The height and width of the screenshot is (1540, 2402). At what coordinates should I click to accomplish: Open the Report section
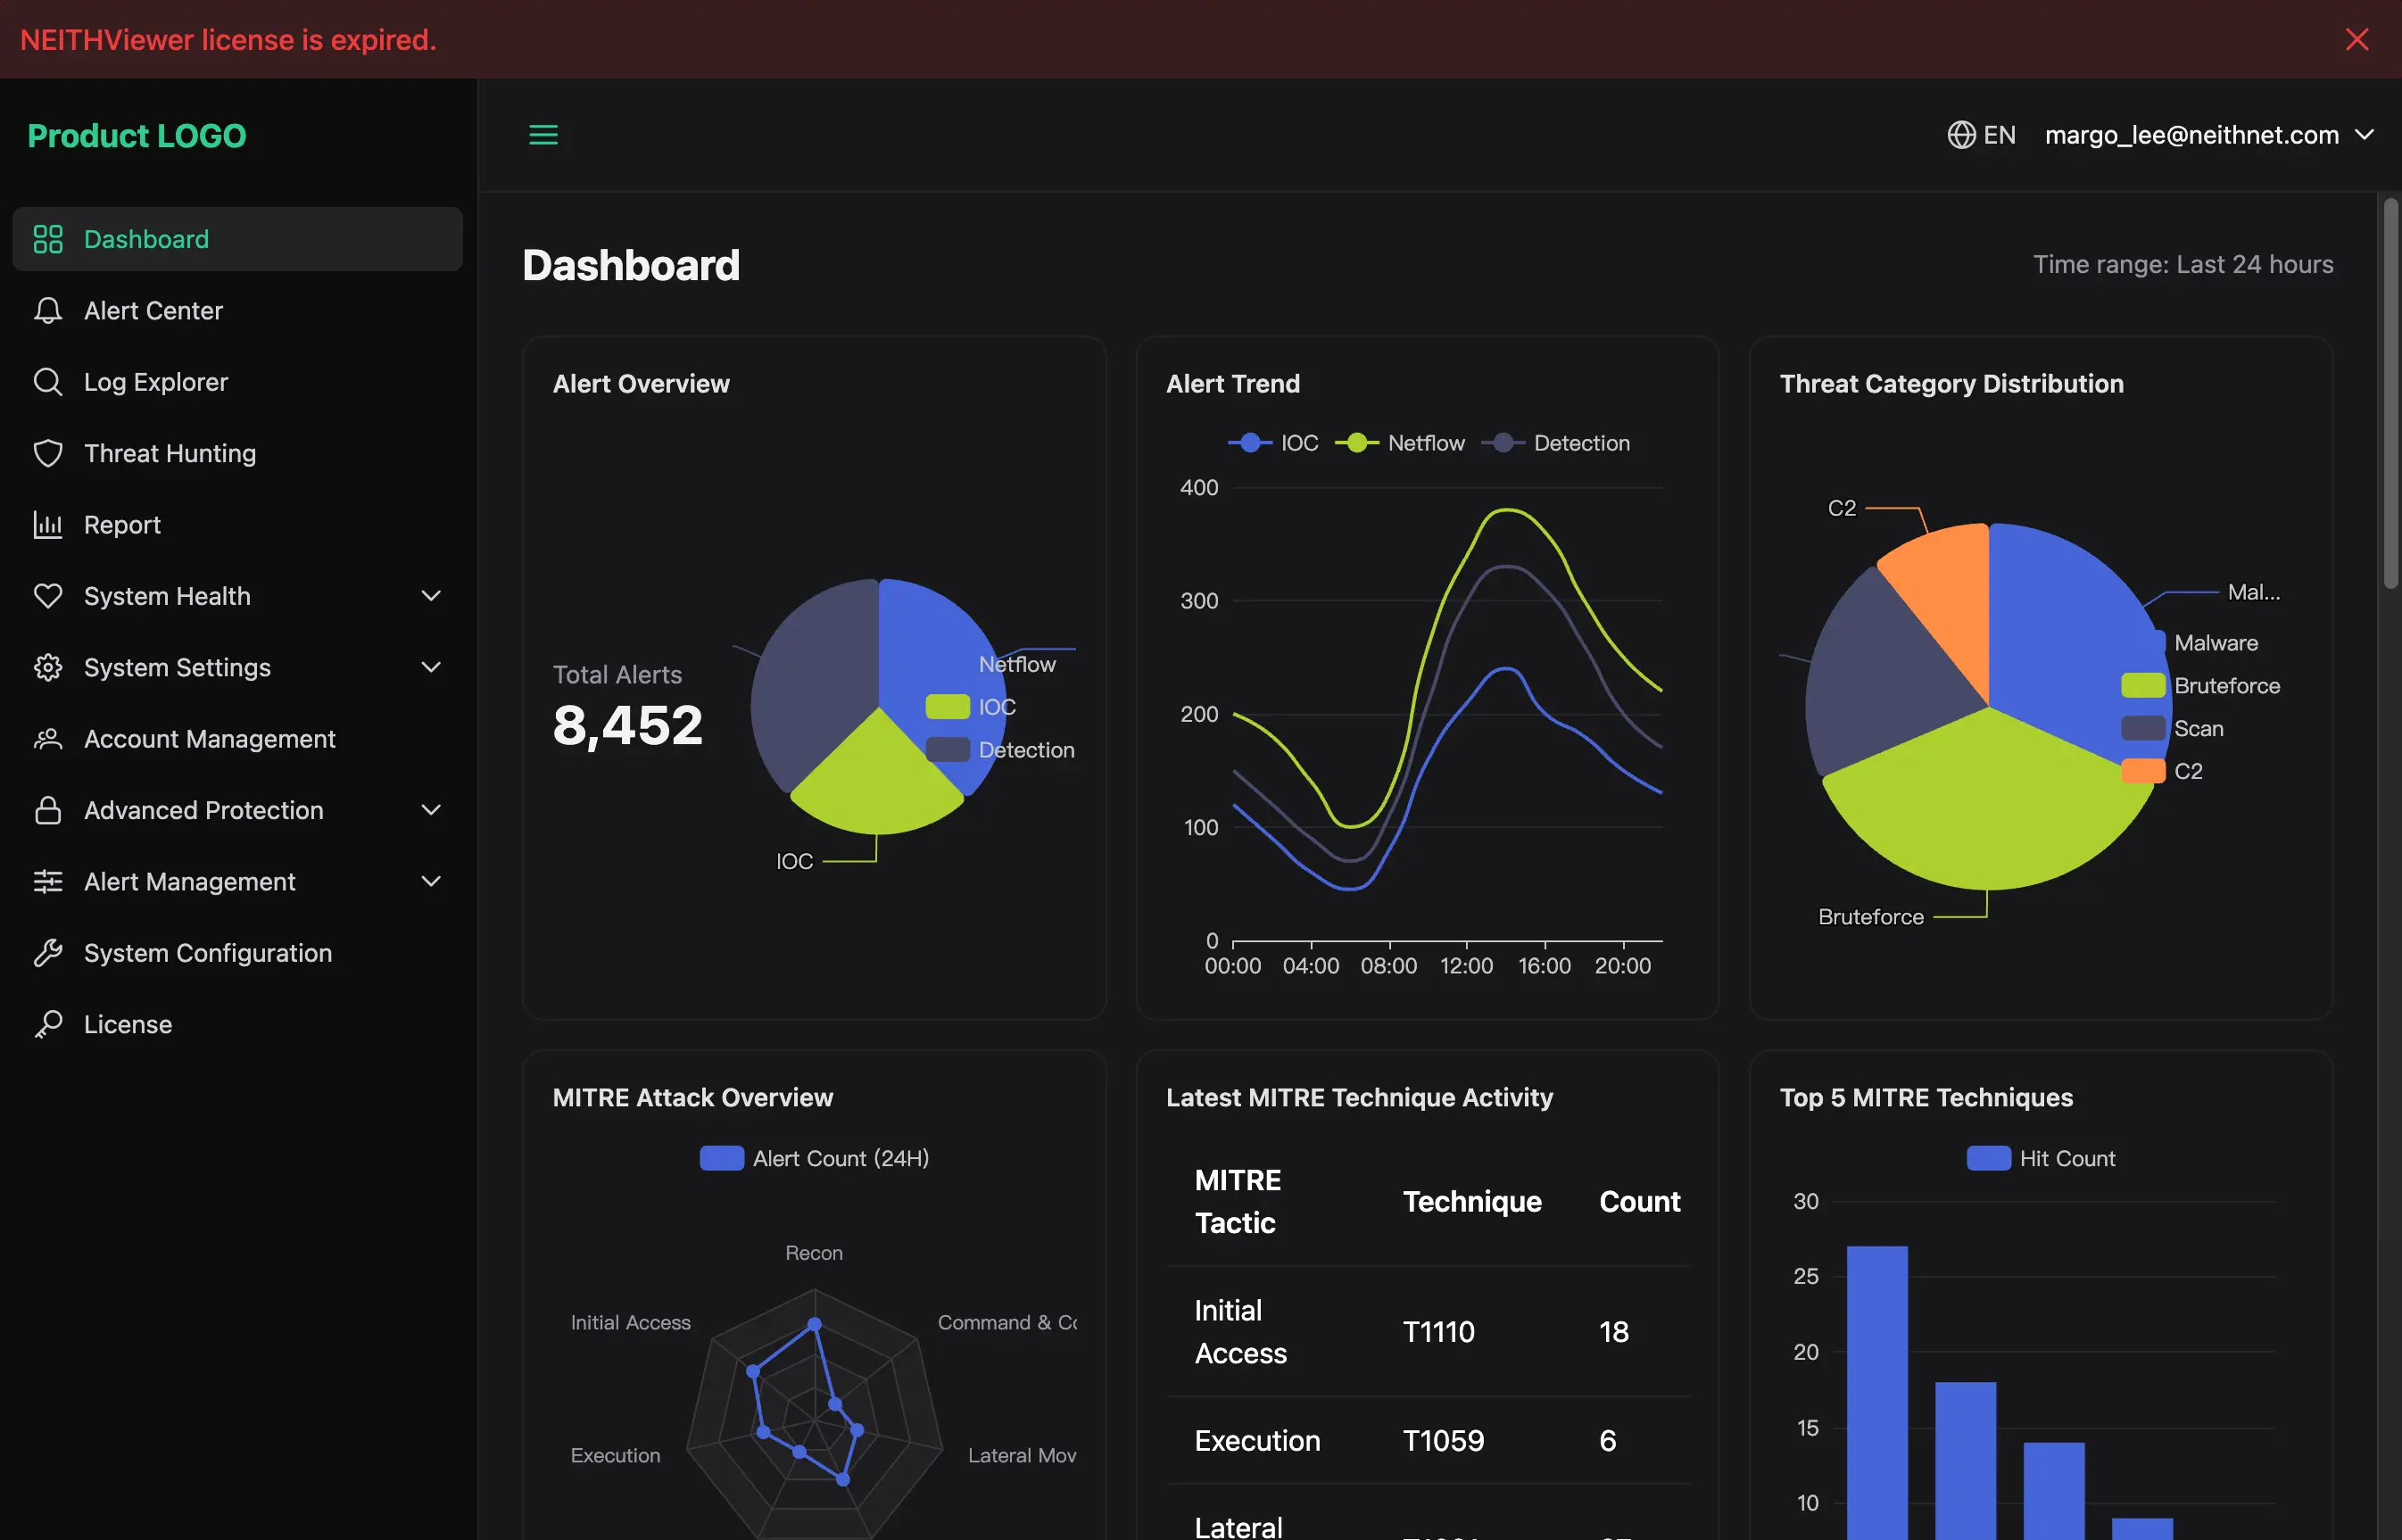[237, 525]
